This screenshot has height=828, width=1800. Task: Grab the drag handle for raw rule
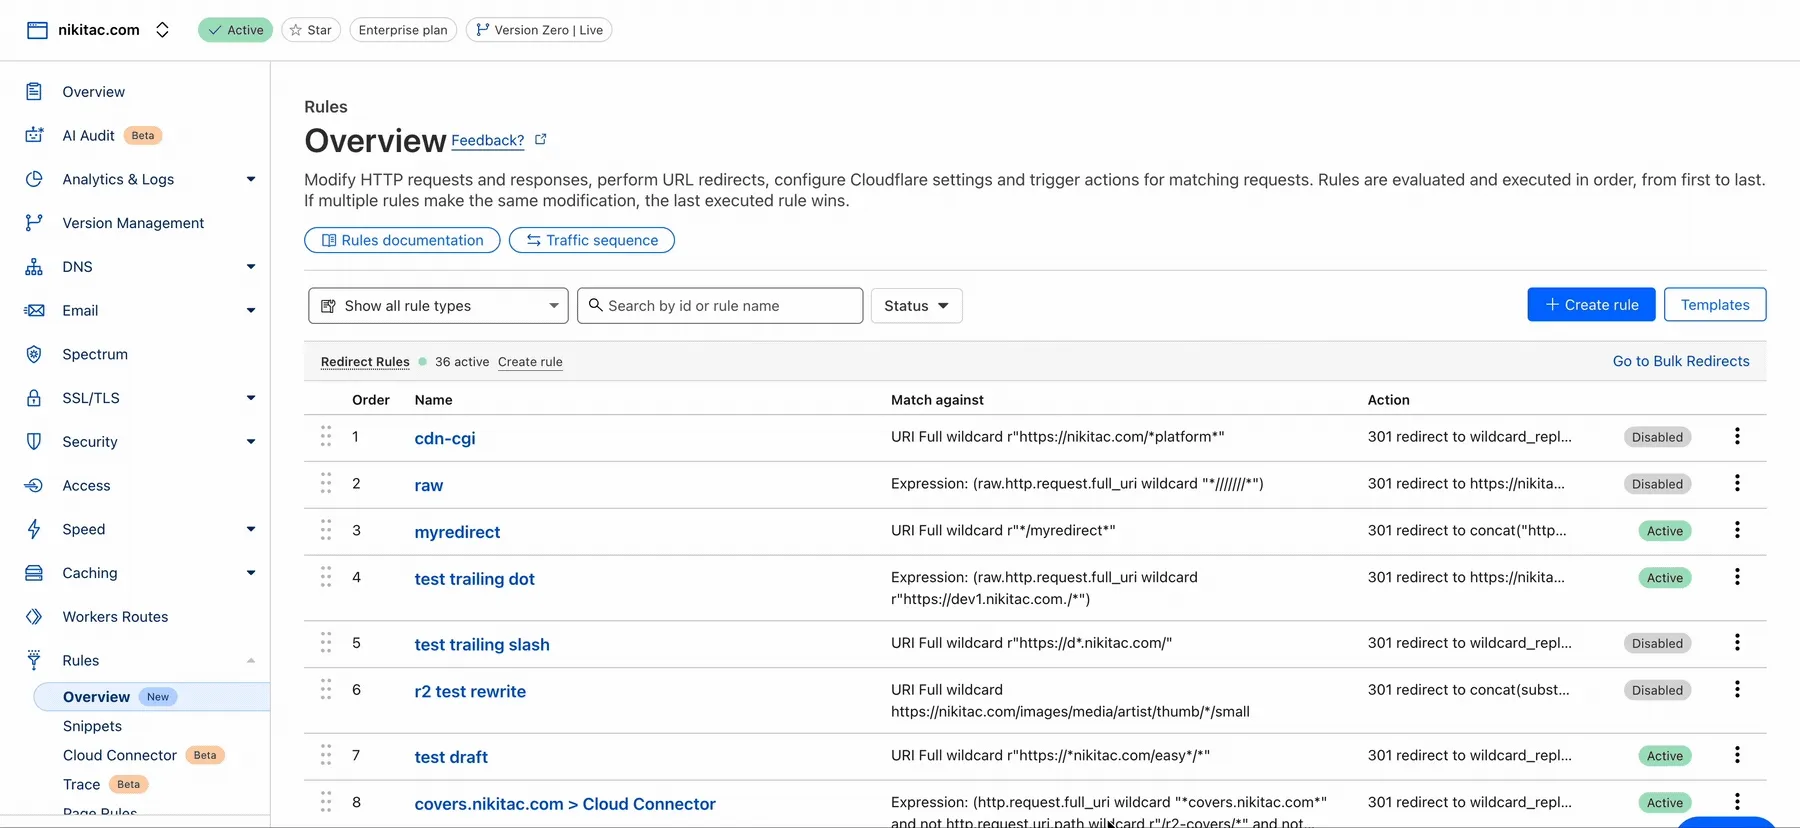326,484
